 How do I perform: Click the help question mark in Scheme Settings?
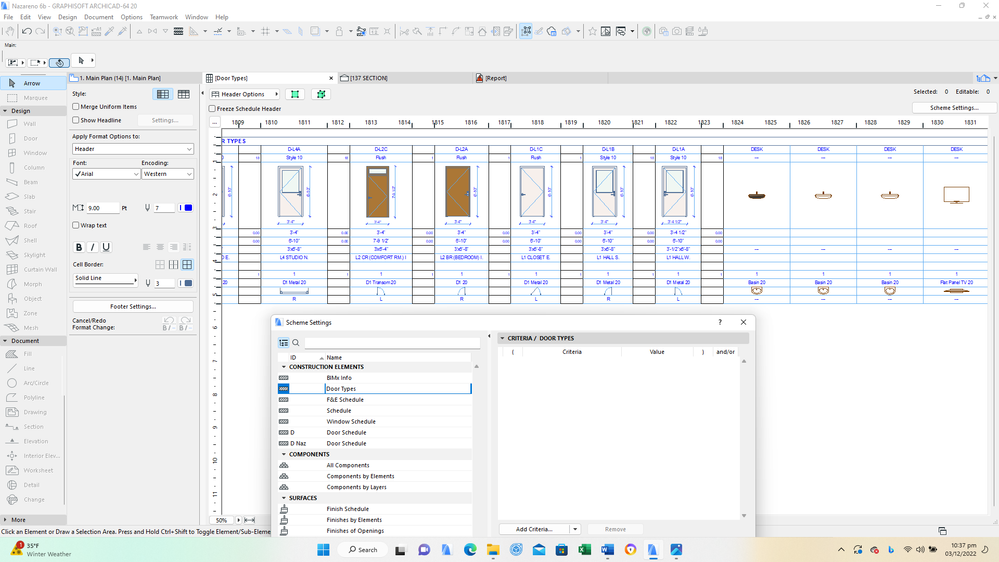tap(720, 323)
